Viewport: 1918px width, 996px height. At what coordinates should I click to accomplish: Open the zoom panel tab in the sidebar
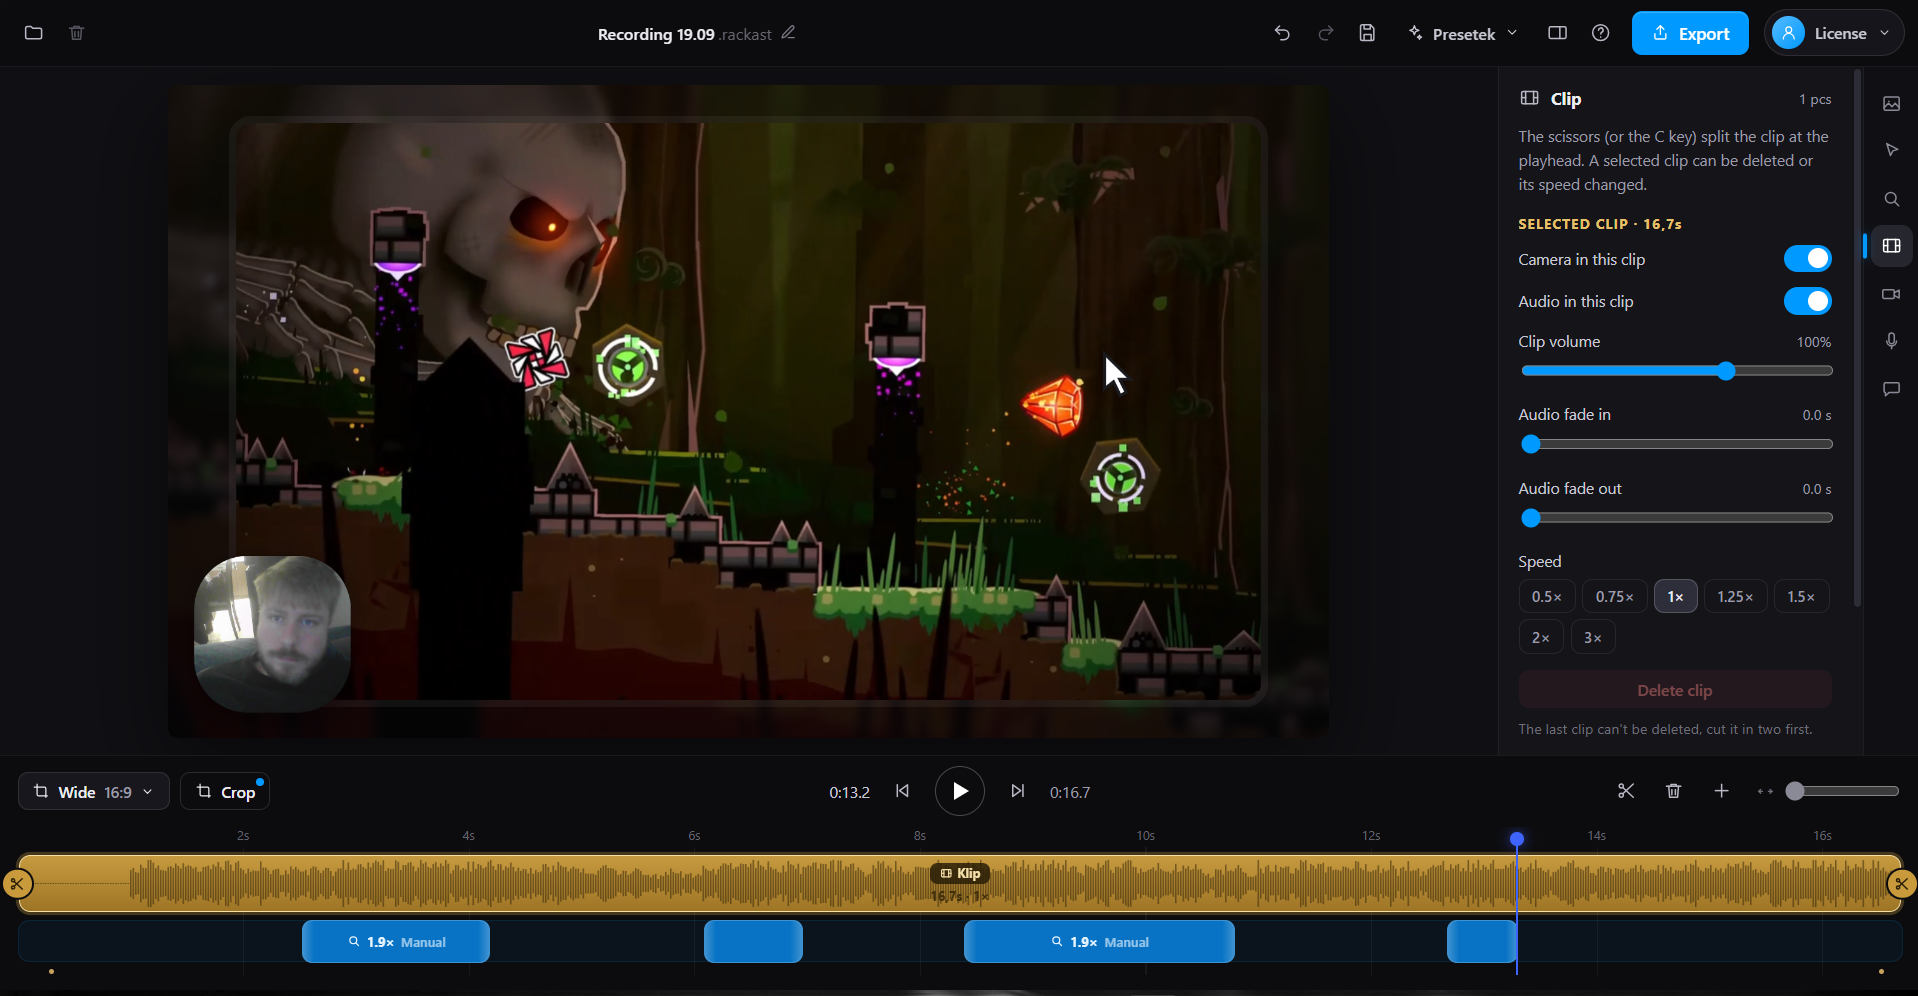tap(1891, 199)
